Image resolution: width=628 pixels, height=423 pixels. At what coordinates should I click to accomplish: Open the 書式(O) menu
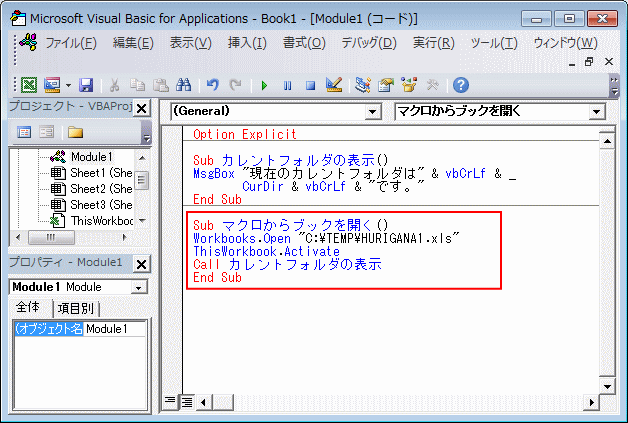(x=304, y=42)
